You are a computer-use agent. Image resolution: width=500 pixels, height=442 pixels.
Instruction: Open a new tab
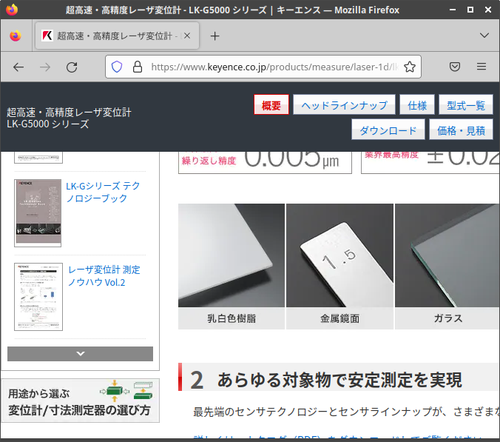(x=215, y=36)
